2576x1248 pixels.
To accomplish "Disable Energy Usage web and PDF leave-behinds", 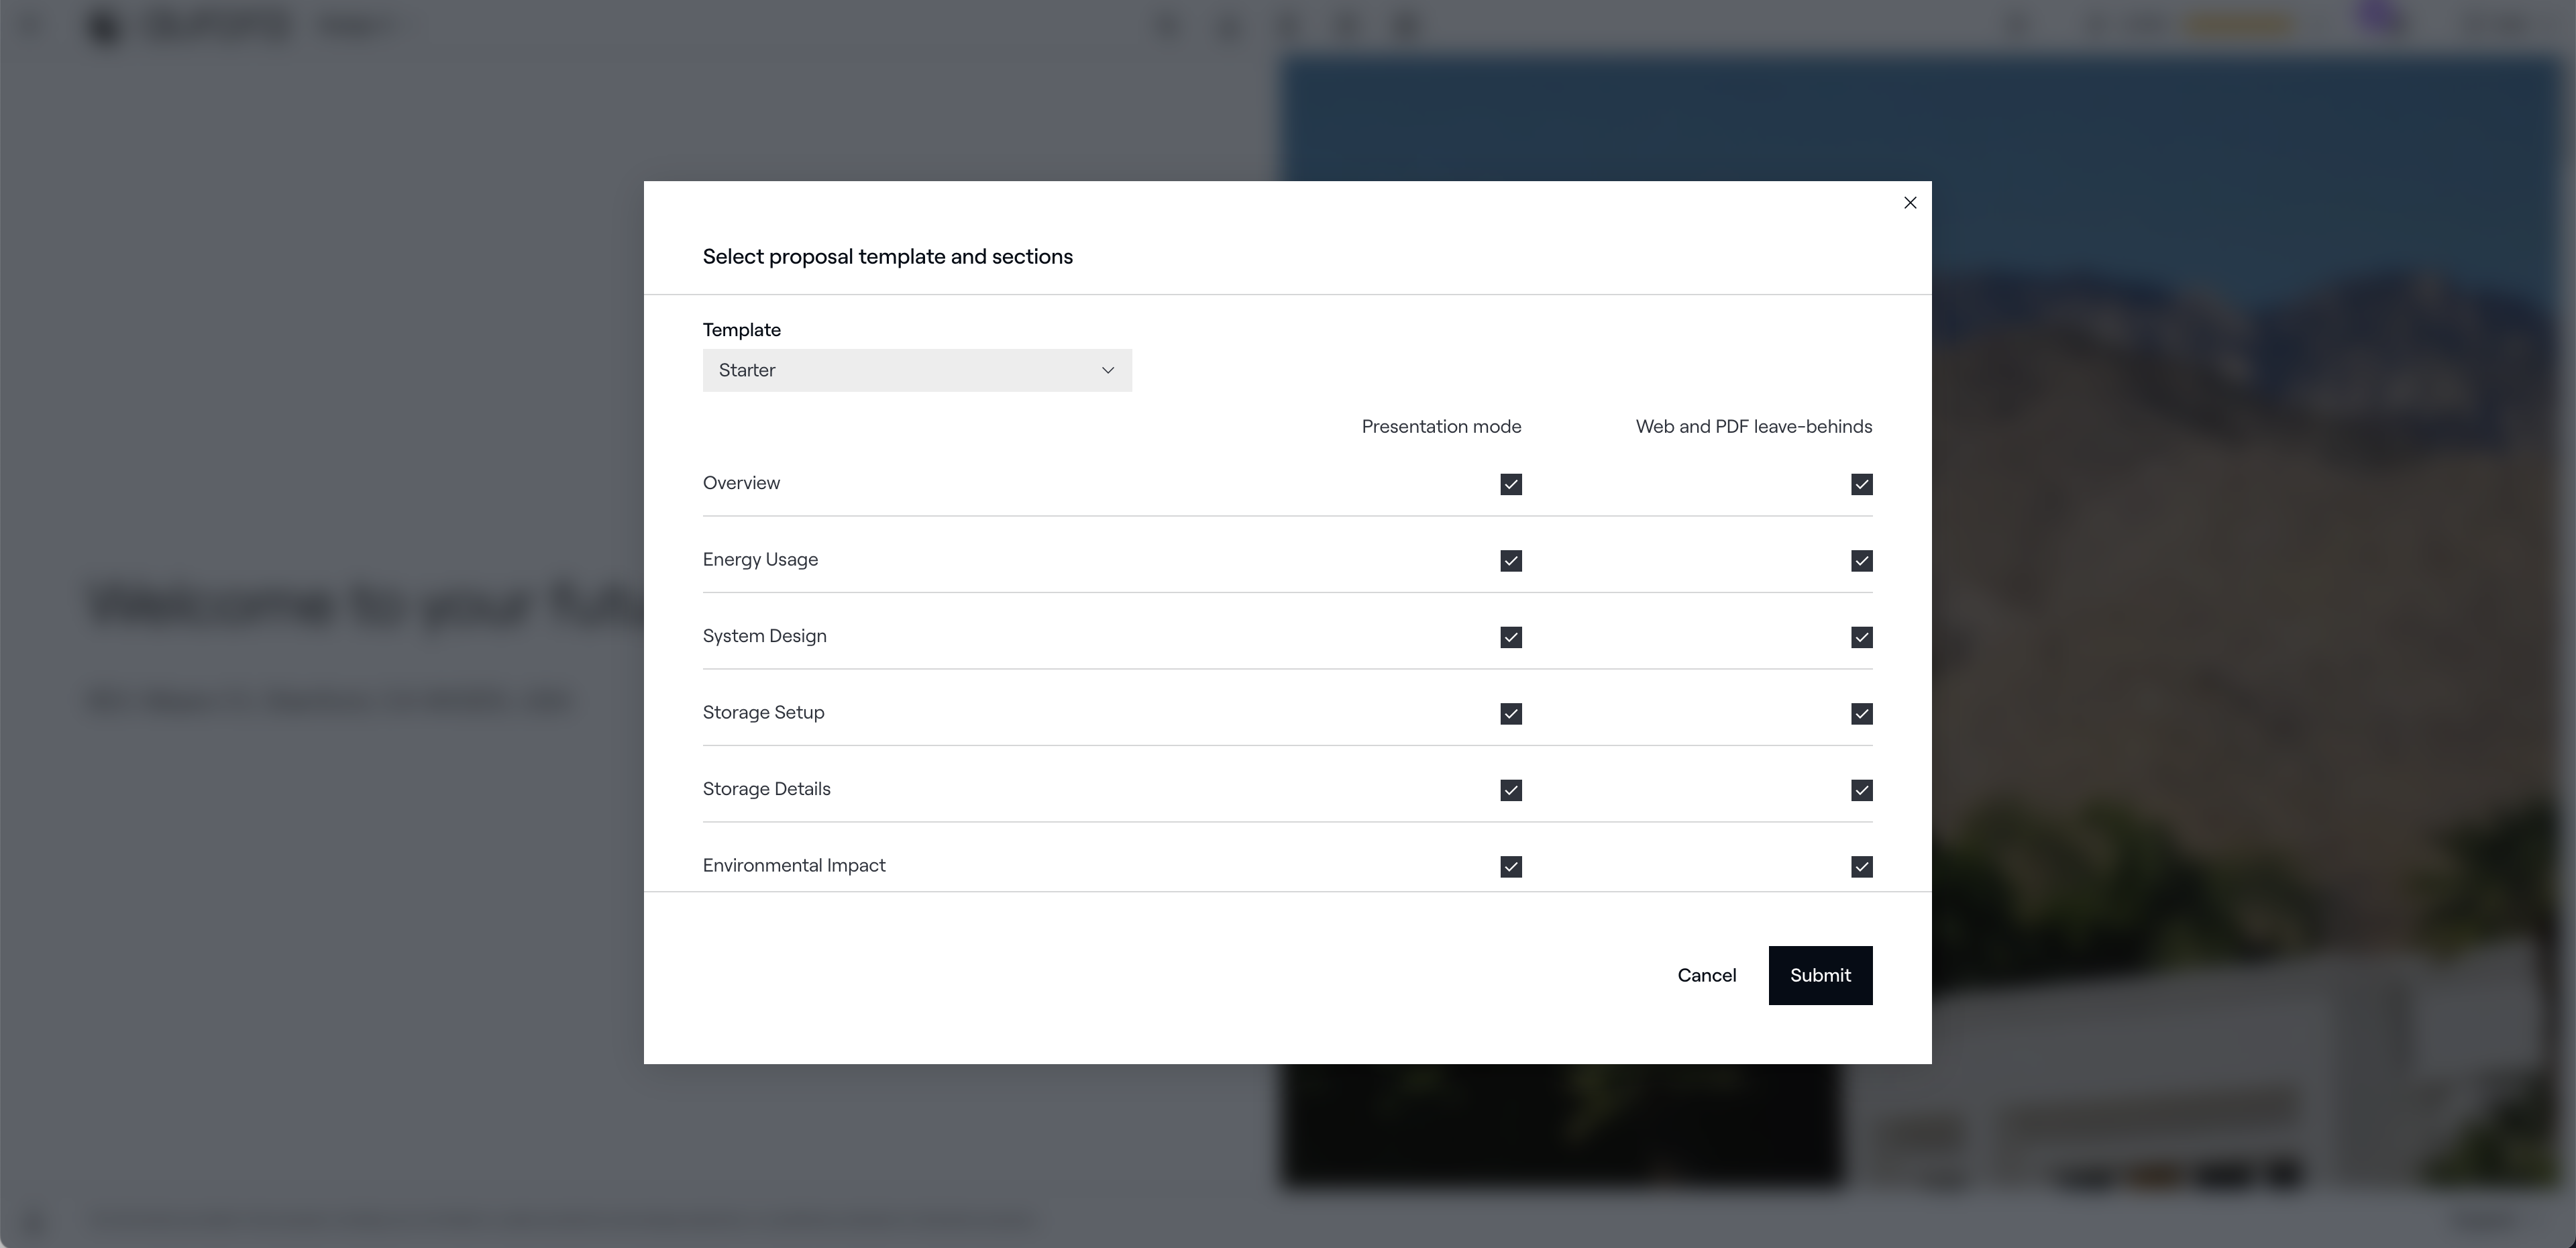I will coord(1861,561).
